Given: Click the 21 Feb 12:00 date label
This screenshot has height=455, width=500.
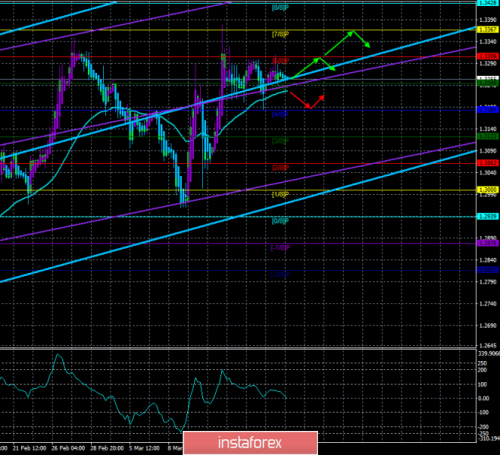Looking at the screenshot, I should (29, 448).
